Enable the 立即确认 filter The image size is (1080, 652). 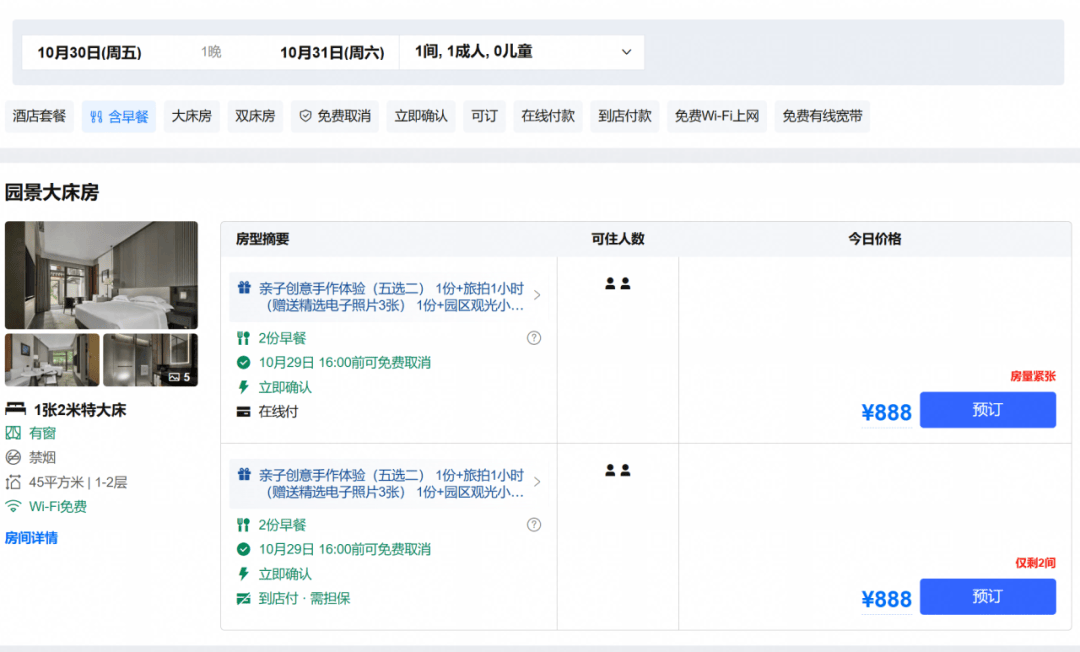click(421, 116)
